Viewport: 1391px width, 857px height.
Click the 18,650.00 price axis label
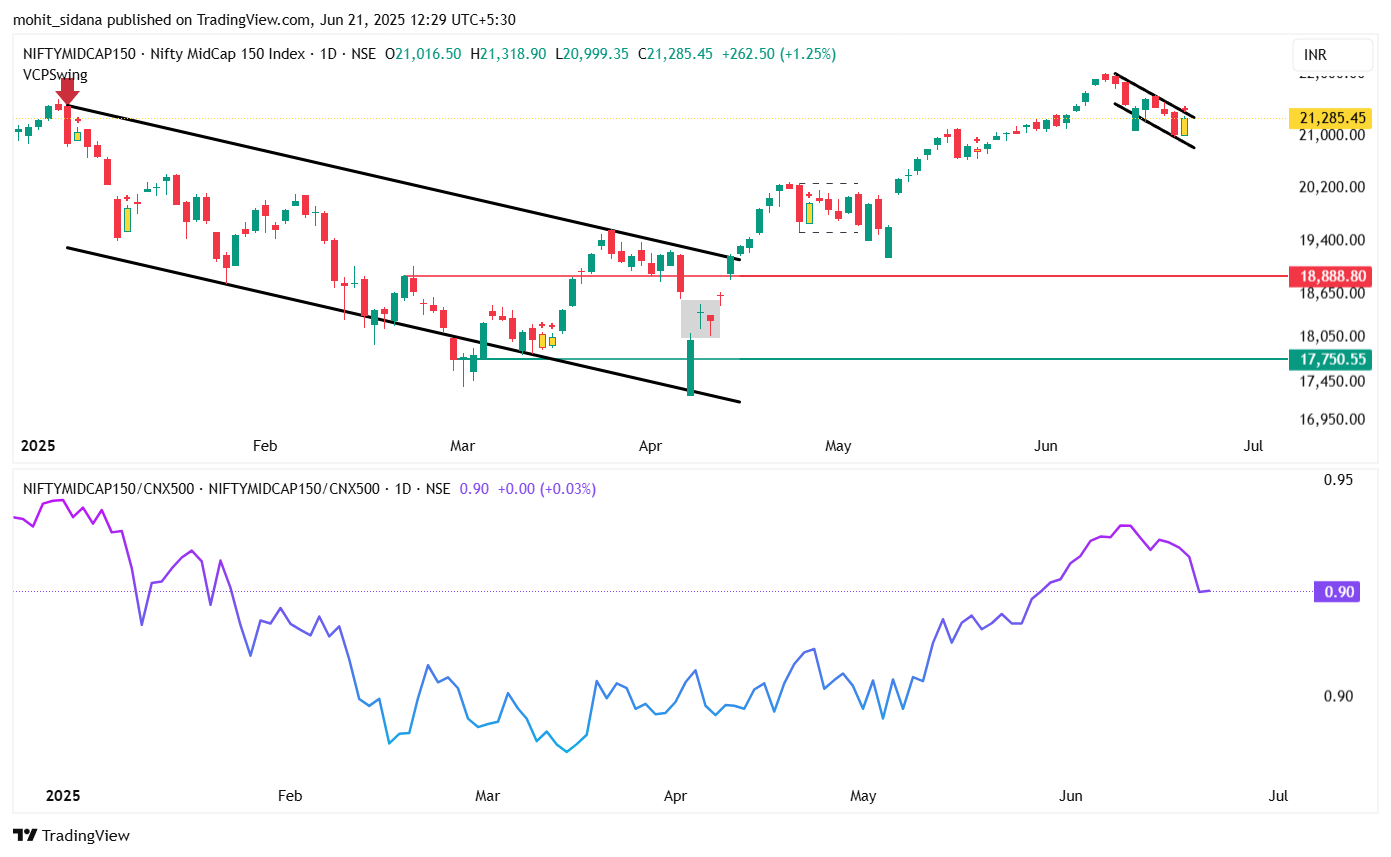point(1331,293)
